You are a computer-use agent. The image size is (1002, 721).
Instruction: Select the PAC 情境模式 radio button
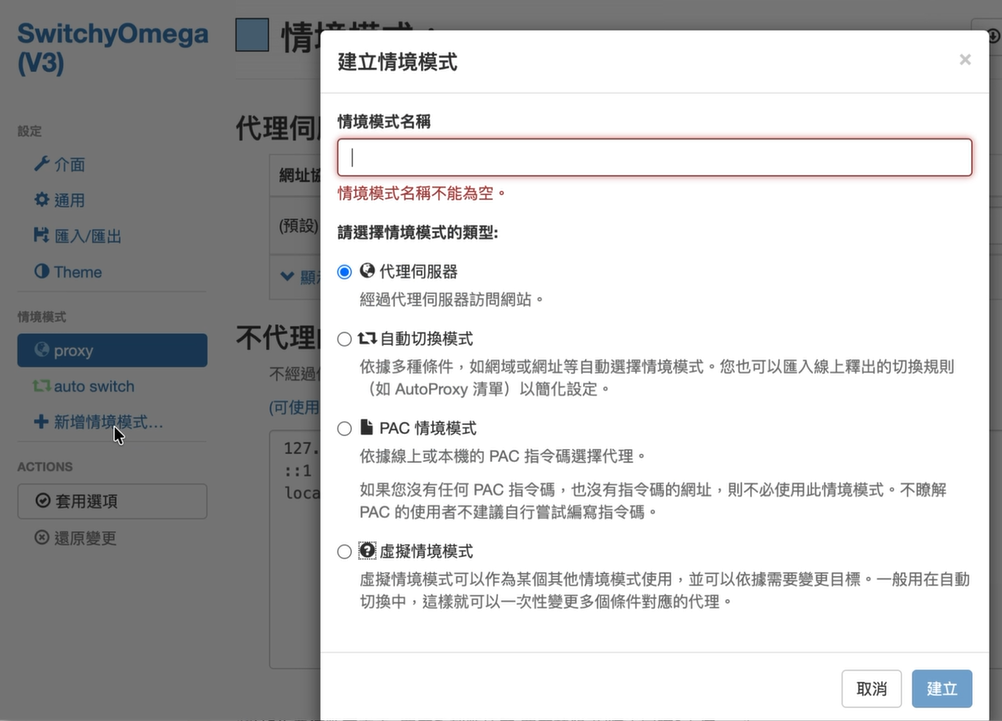tap(344, 428)
